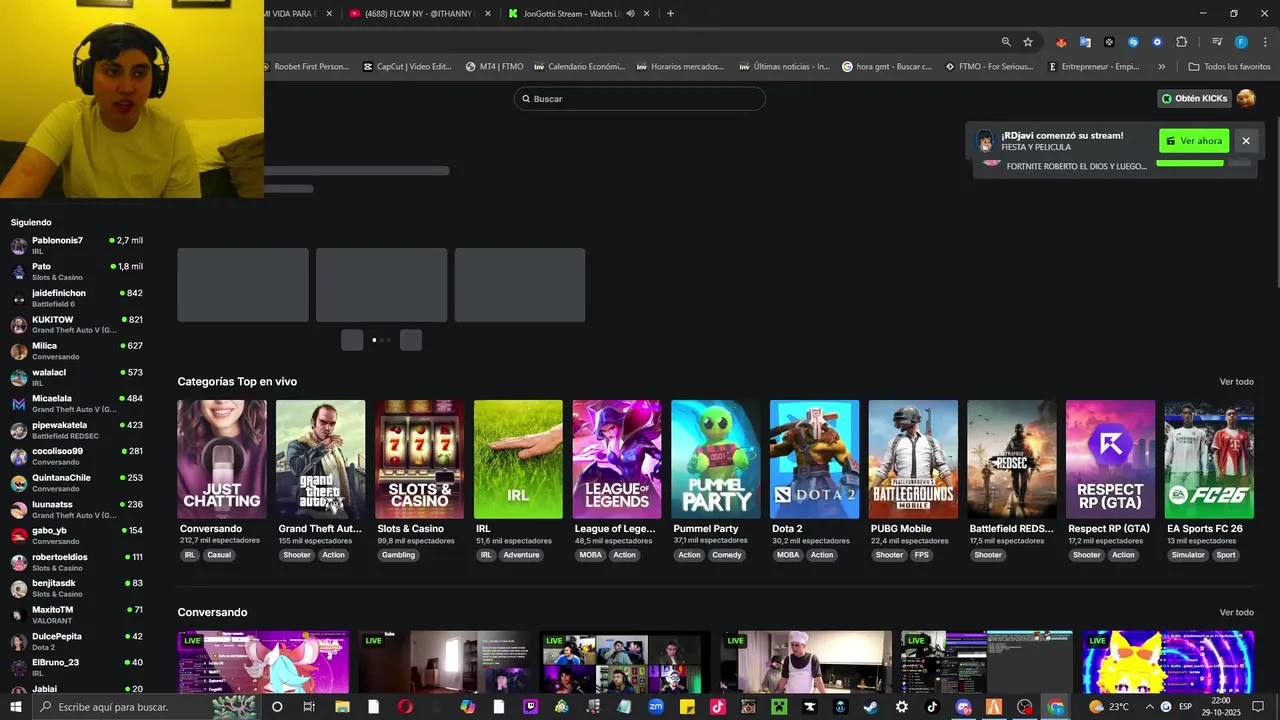Open the CapCut Video Editor bookmark
The image size is (1280, 720).
[408, 66]
